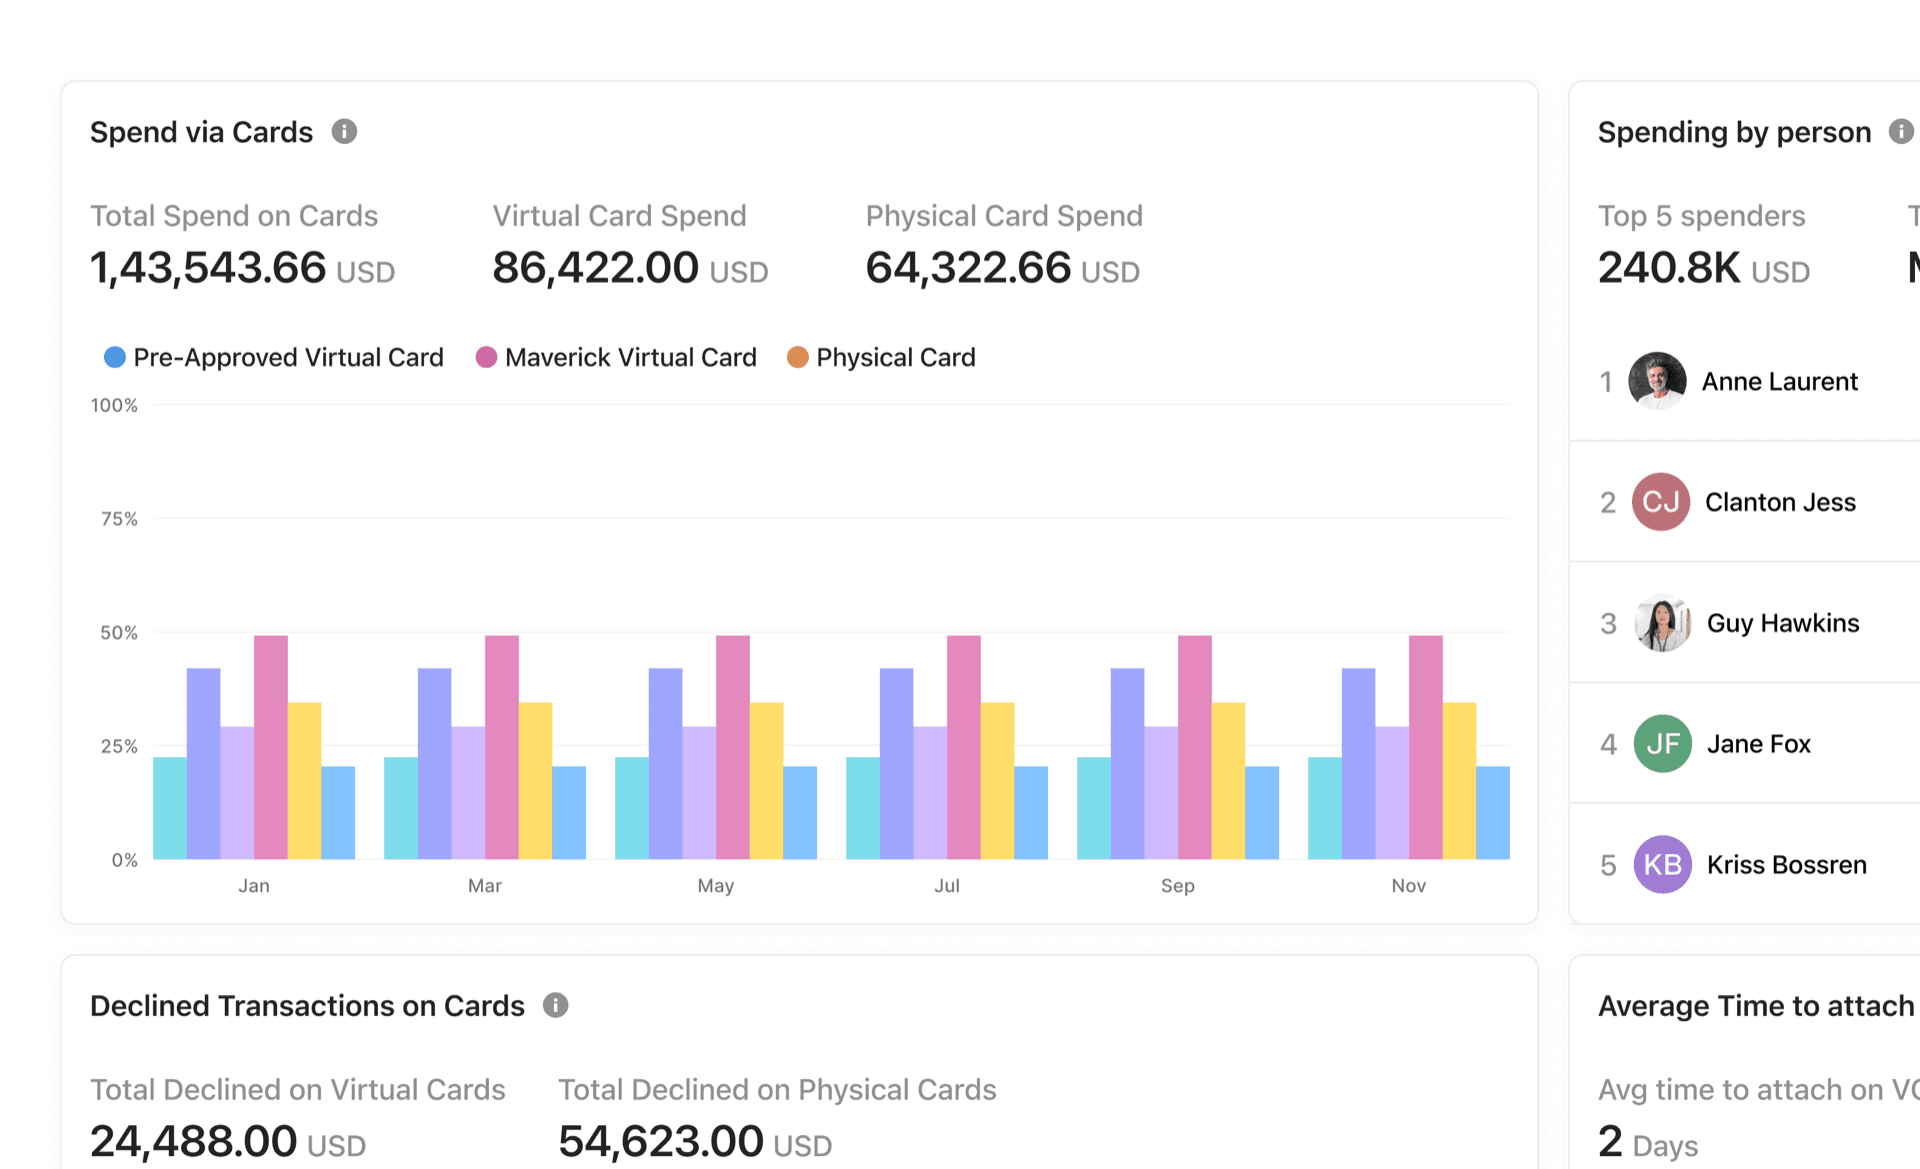1920x1169 pixels.
Task: Click the CJ avatar for Clanton Jess
Action: 1661,502
